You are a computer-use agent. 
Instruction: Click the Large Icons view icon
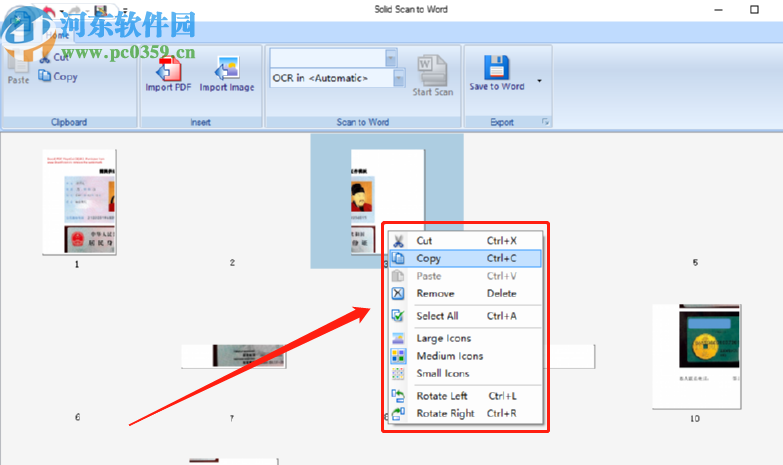(398, 338)
